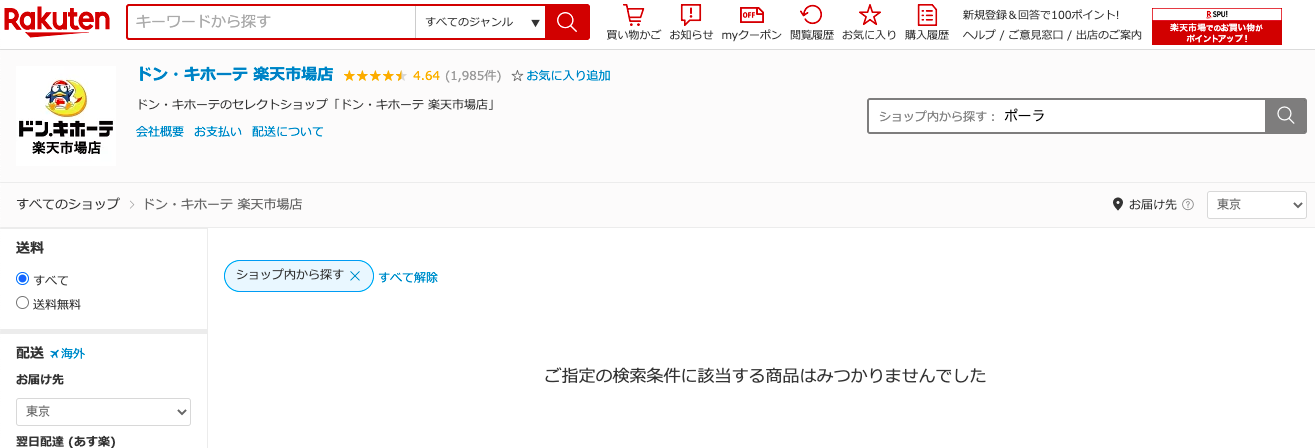Click すべてのショップ breadcrumb
Viewport: 1315px width, 448px height.
(68, 204)
